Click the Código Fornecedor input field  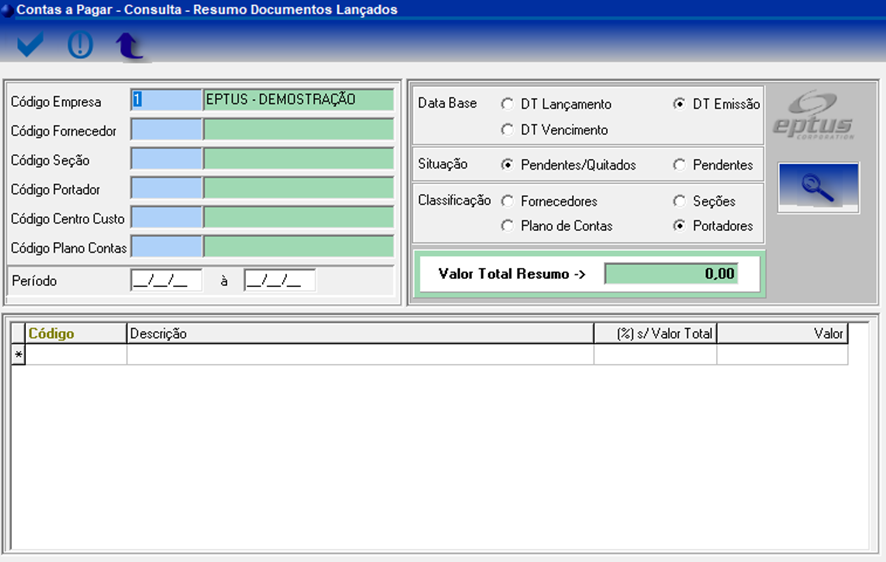[166, 130]
